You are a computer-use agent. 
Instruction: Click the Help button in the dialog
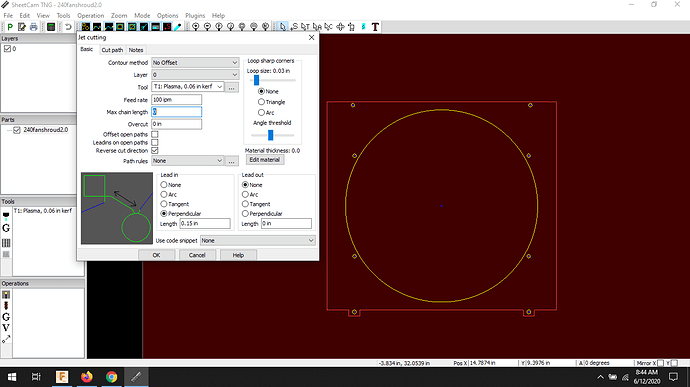238,255
